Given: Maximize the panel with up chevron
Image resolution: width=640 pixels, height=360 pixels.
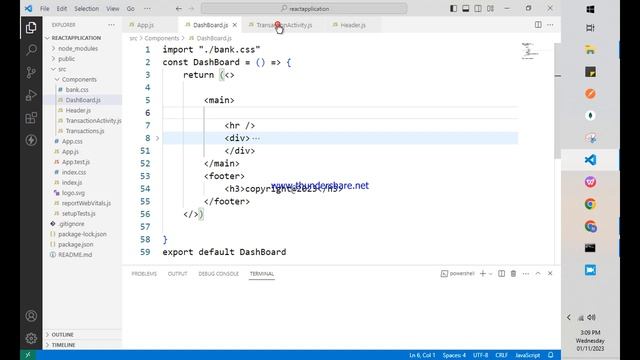Looking at the screenshot, I should tap(538, 273).
